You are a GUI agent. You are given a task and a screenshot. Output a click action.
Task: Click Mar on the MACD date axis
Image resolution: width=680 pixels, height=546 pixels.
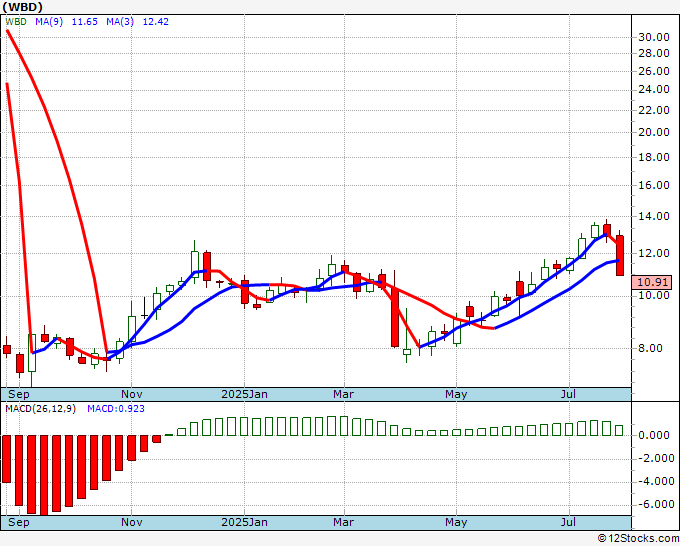(343, 522)
